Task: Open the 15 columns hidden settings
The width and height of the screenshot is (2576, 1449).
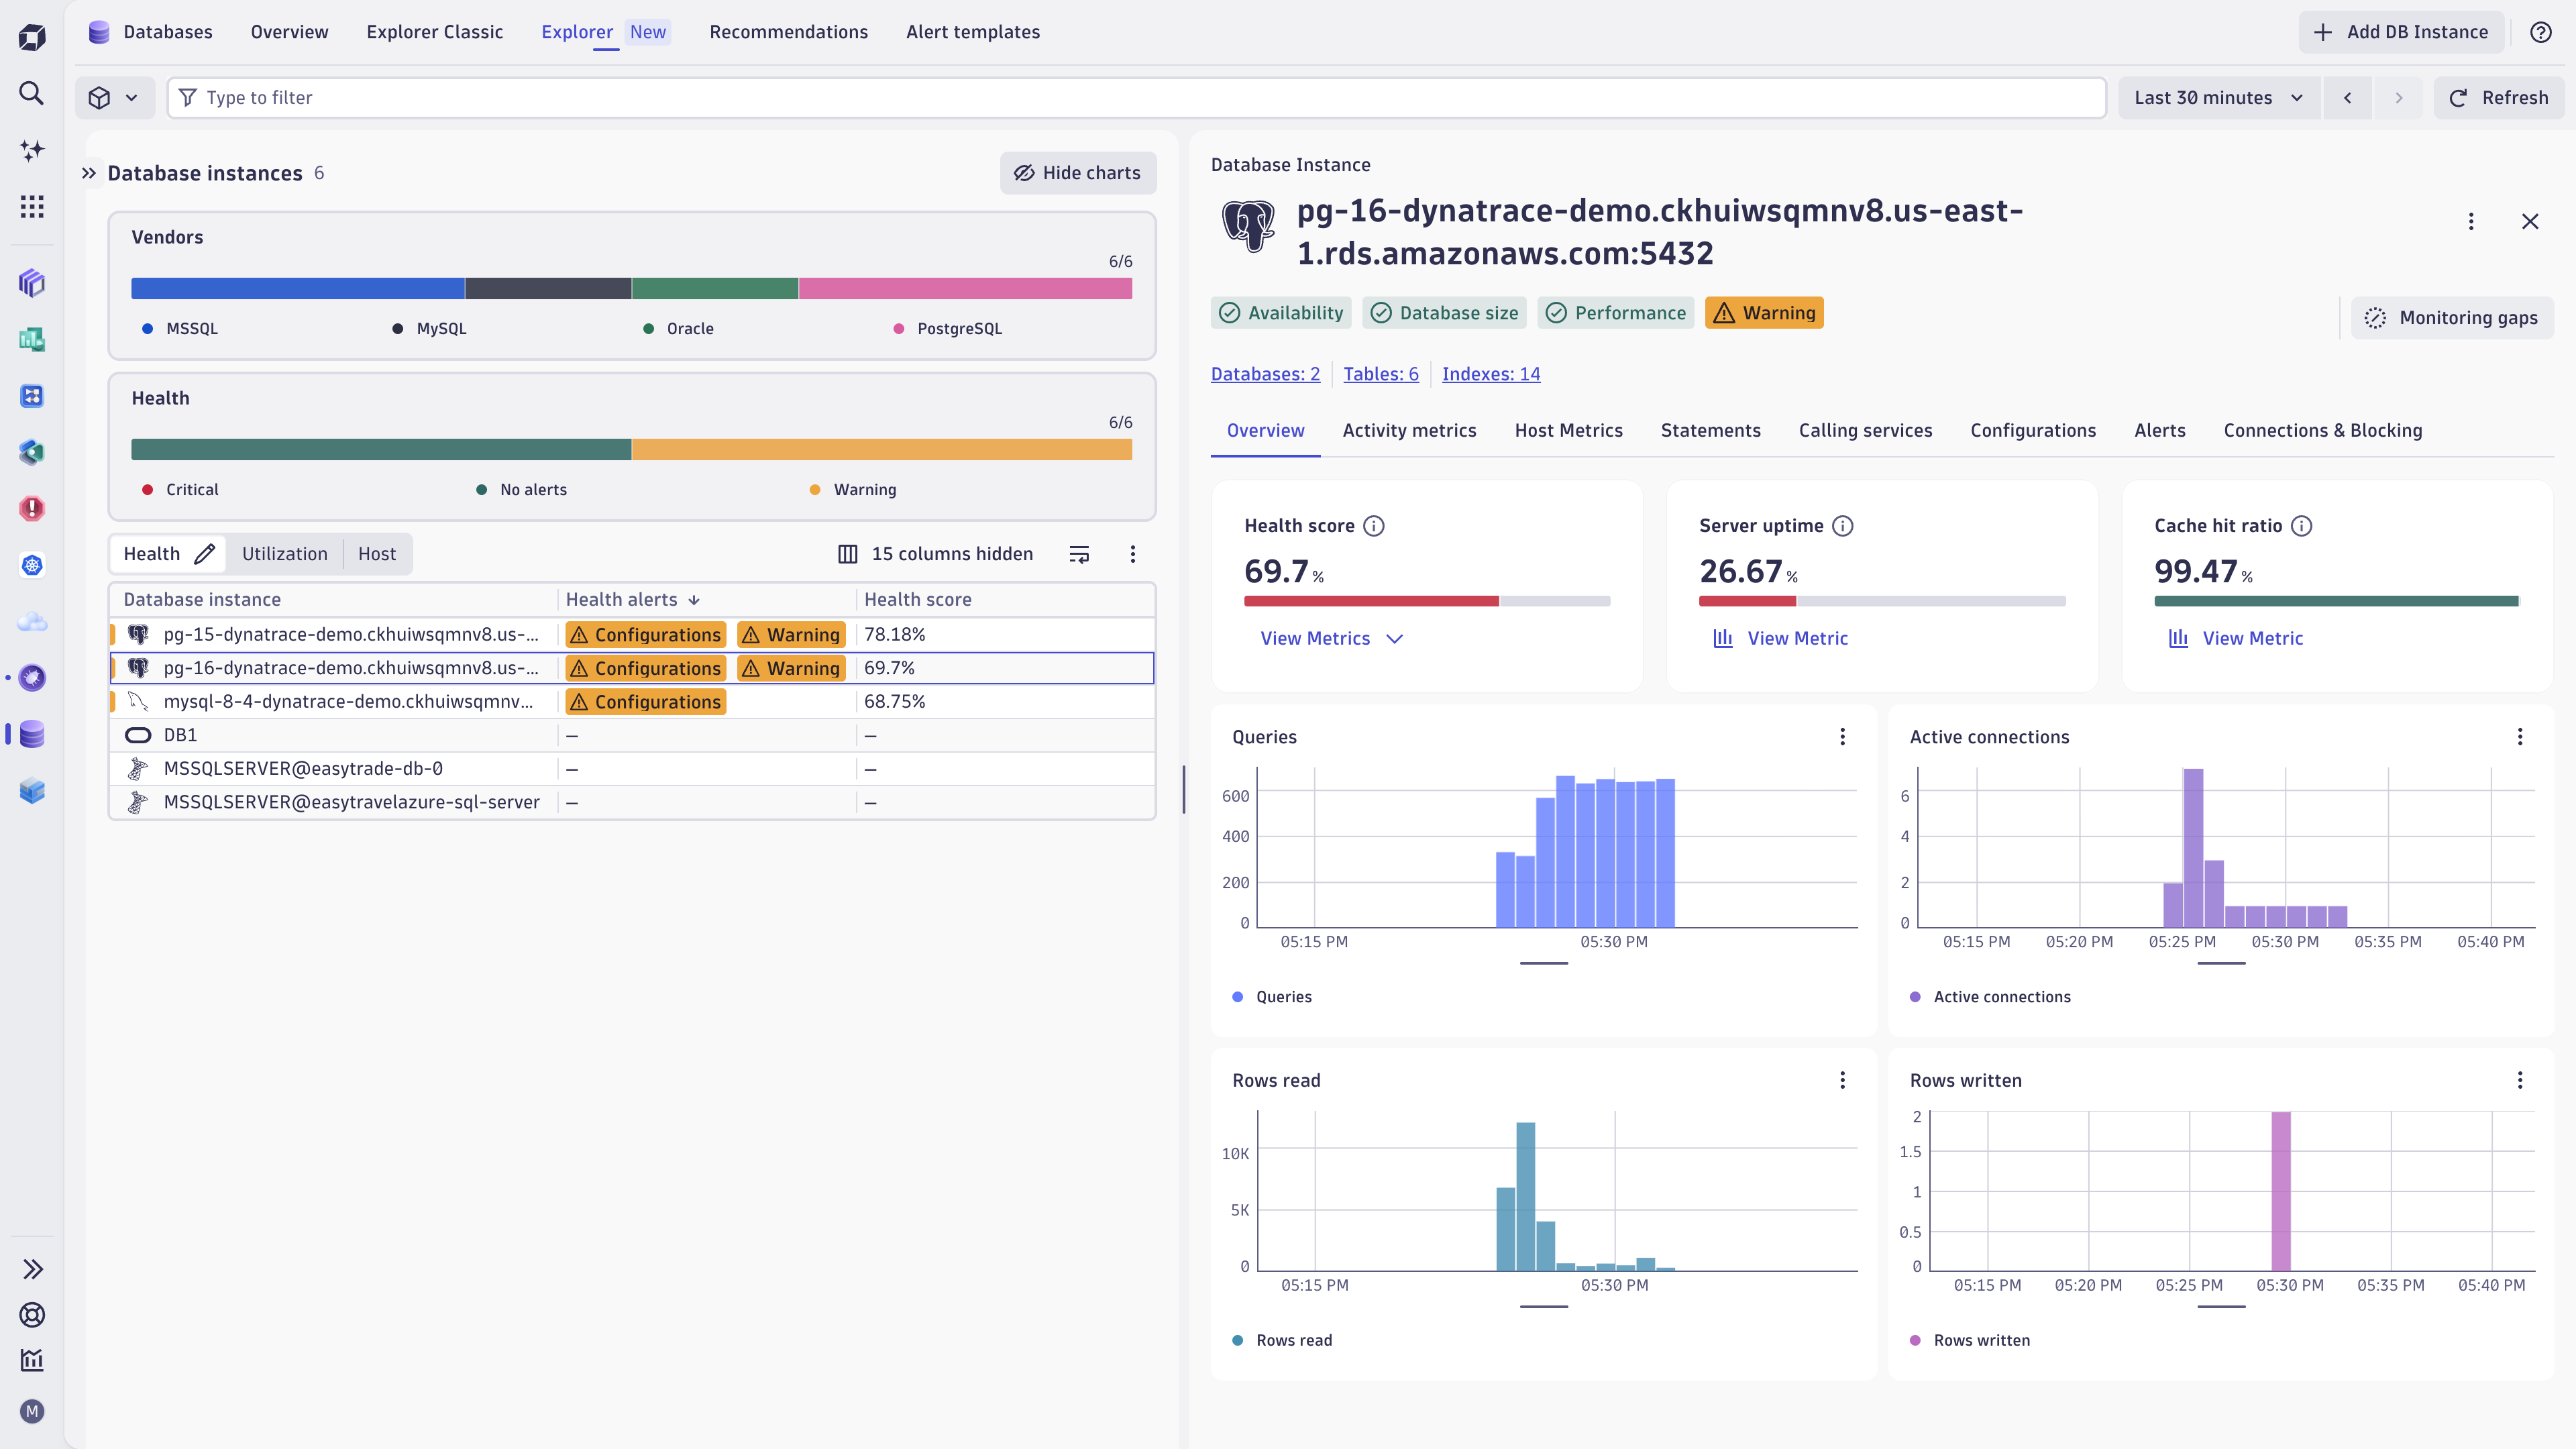Action: 936,554
